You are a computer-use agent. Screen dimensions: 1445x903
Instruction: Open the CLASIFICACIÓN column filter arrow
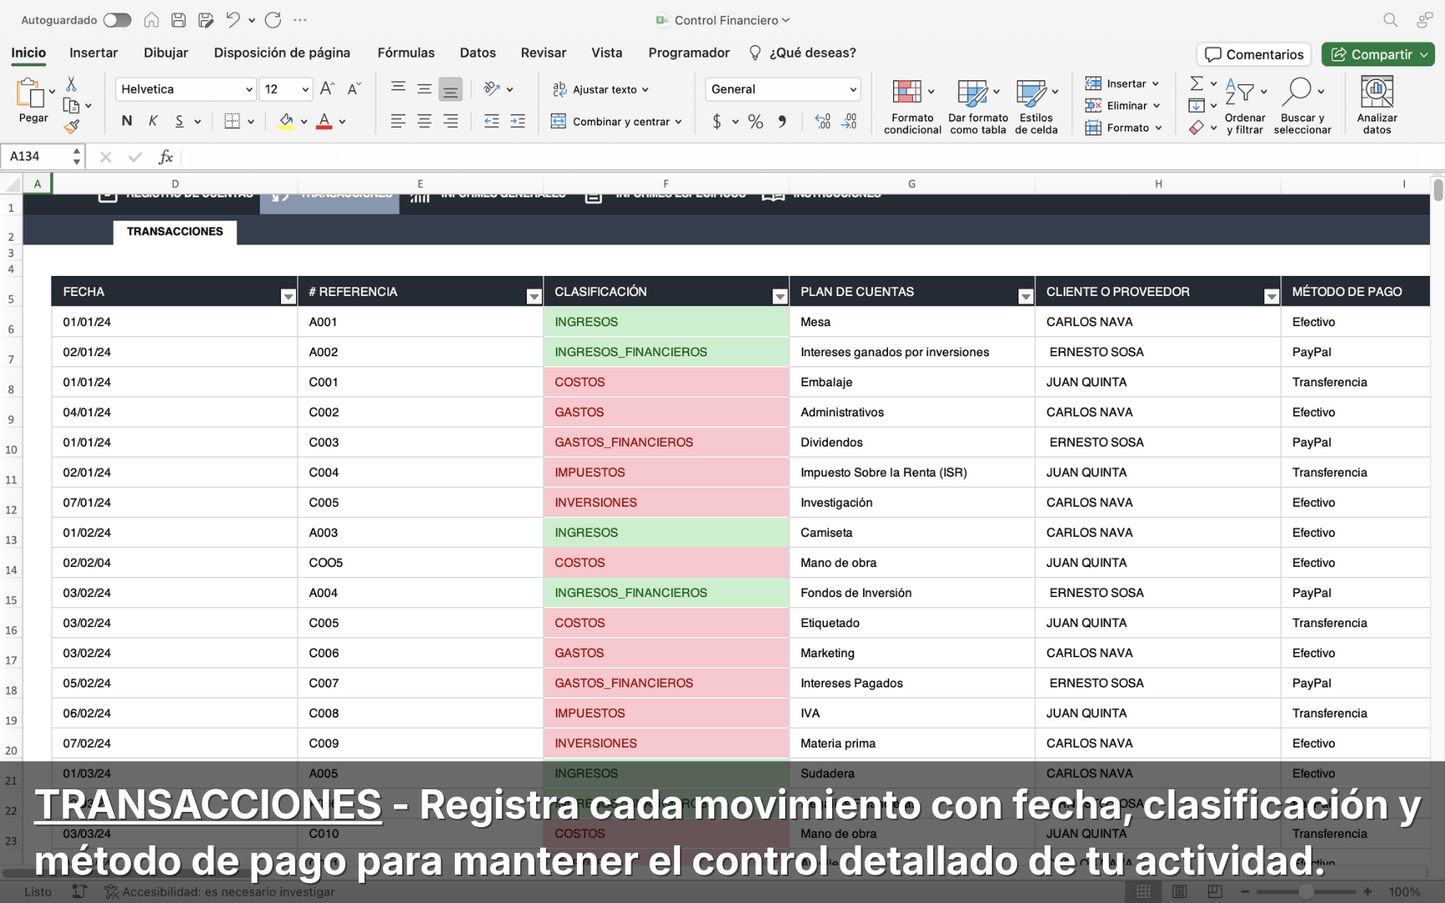click(779, 296)
